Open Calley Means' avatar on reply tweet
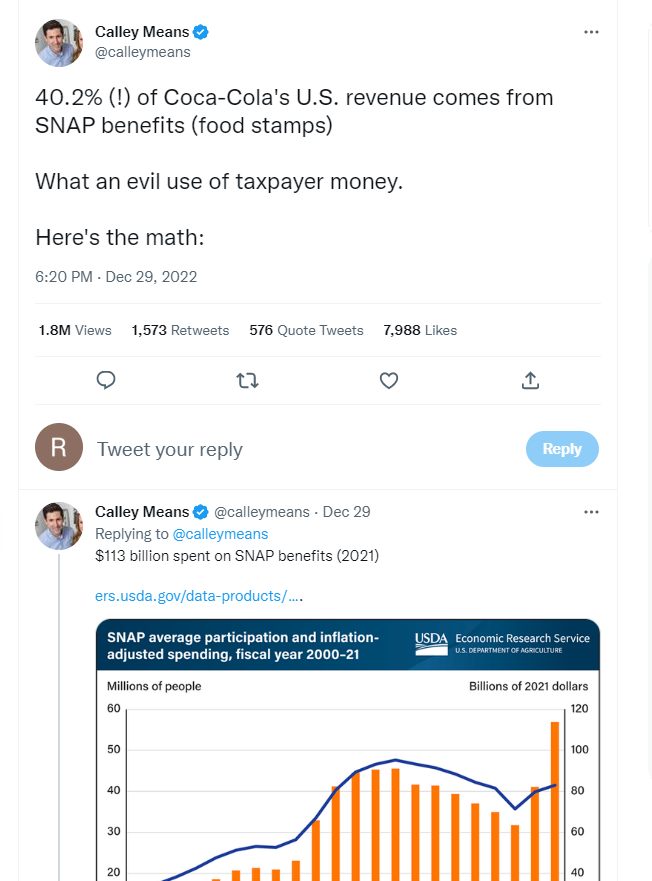The image size is (652, 881). click(x=59, y=526)
